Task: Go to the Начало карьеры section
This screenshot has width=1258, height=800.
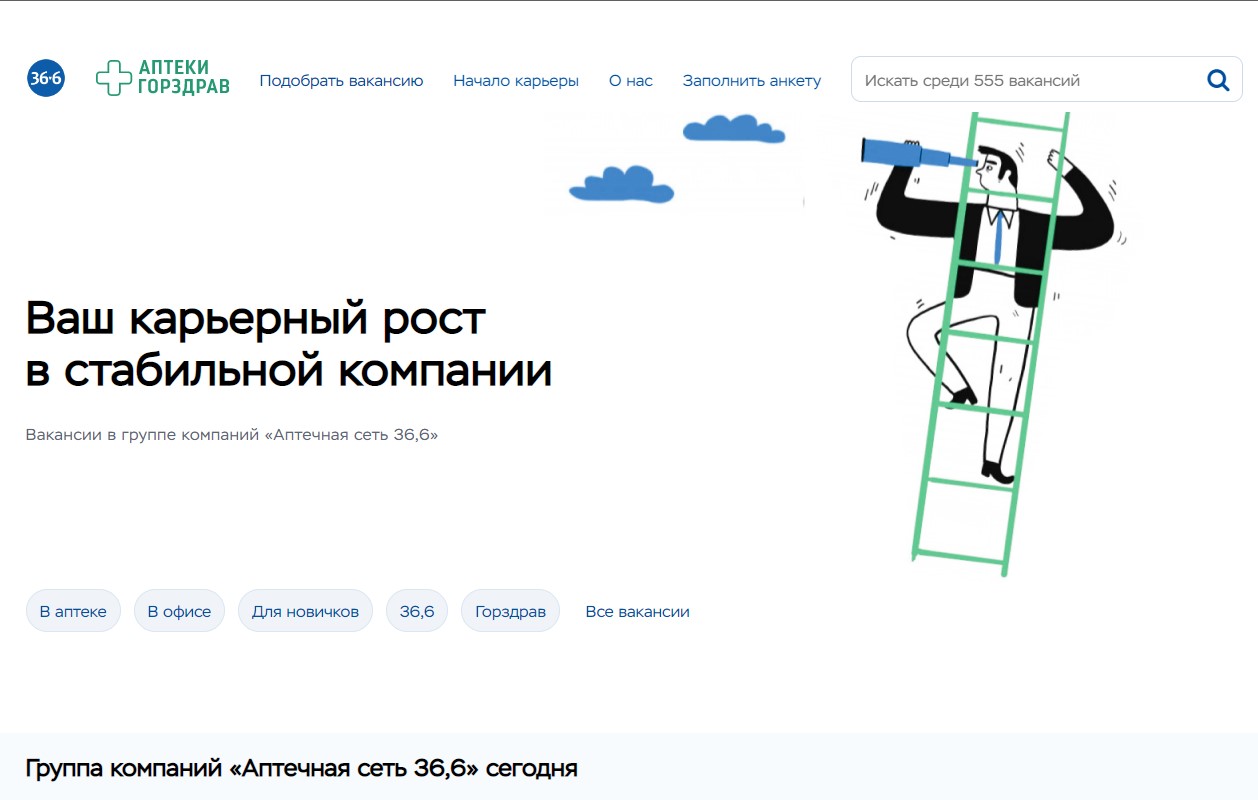Action: [516, 81]
